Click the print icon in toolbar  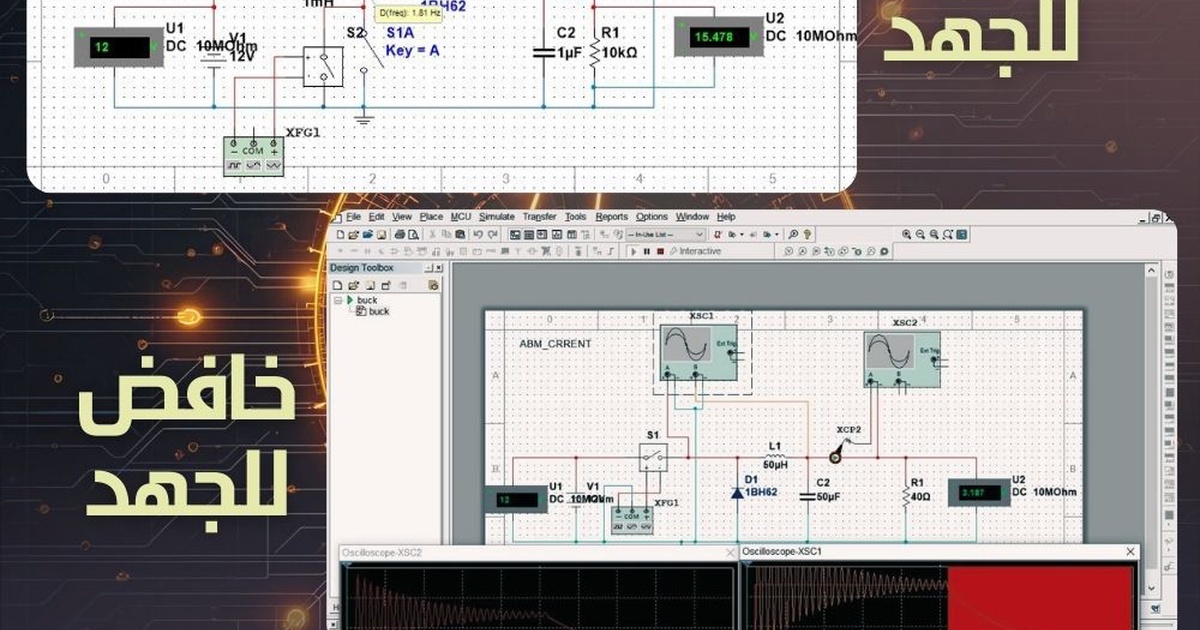(400, 234)
